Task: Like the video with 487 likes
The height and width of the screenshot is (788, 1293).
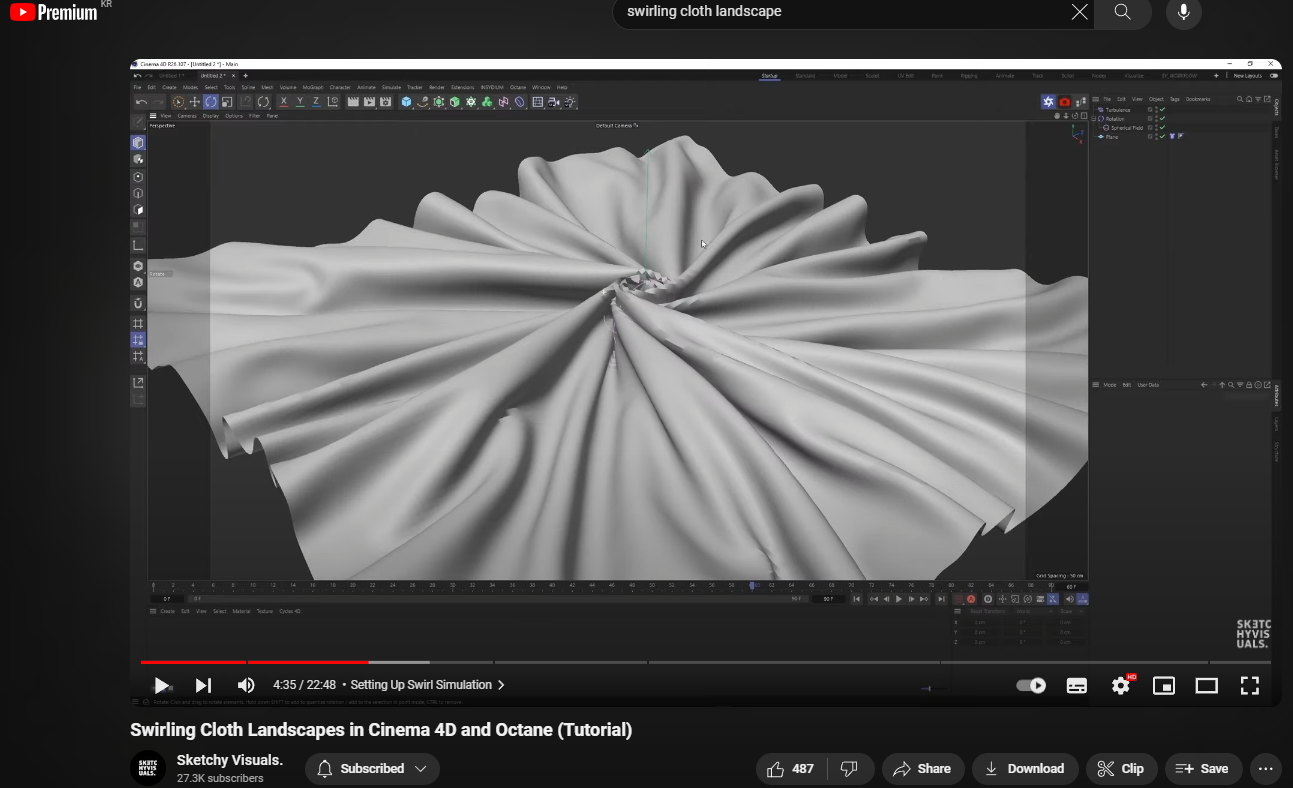Action: (790, 769)
